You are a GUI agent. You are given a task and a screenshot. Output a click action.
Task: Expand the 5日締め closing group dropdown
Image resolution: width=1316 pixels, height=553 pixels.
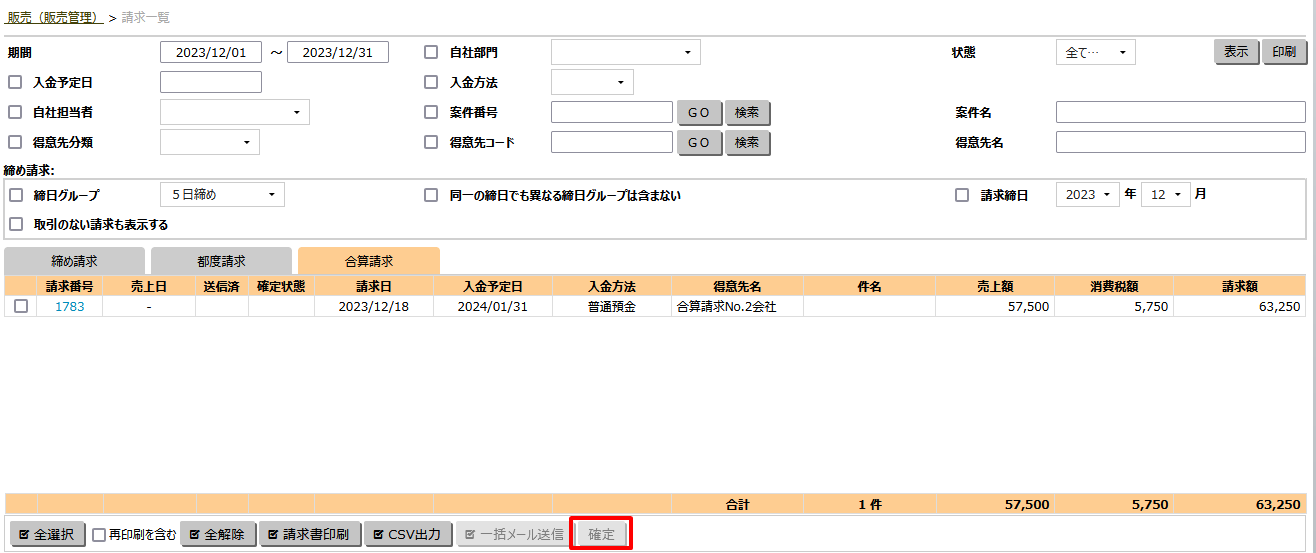point(222,195)
